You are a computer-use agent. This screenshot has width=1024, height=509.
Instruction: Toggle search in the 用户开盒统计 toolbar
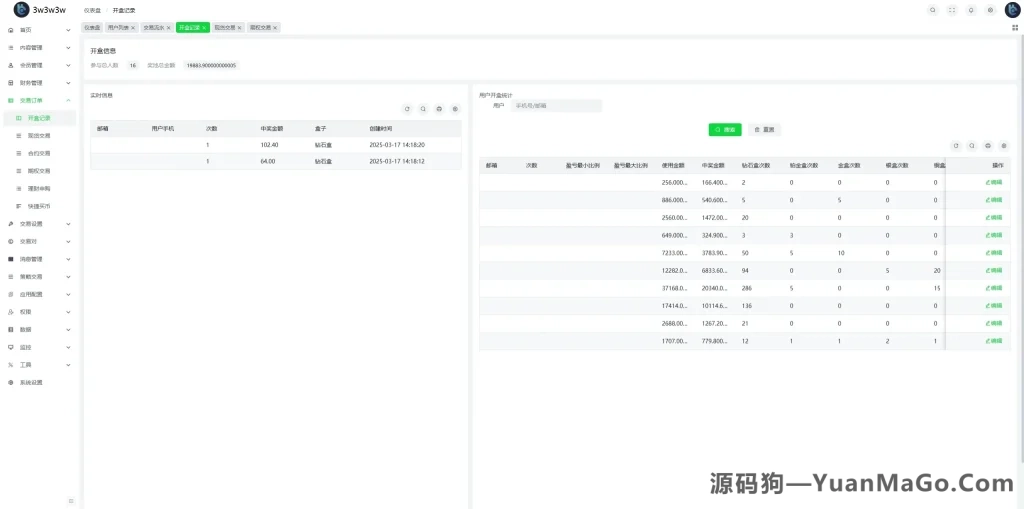pos(972,146)
